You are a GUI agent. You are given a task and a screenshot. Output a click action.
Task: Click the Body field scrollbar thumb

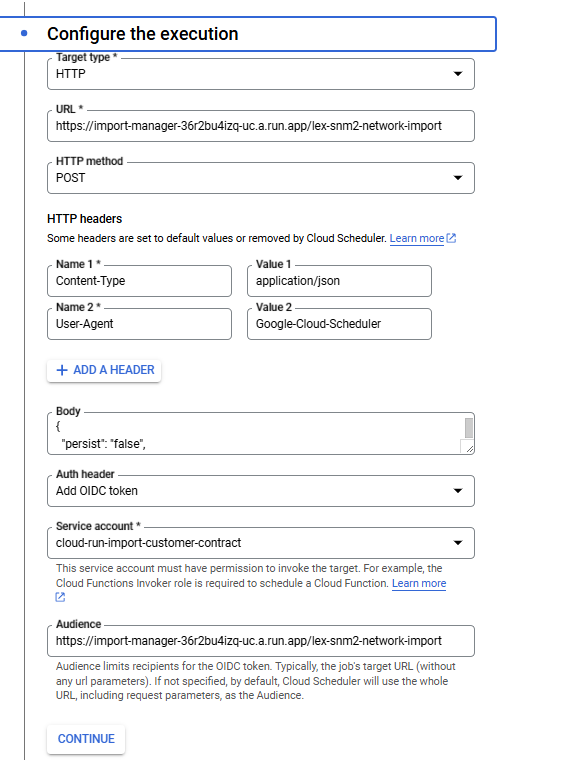click(x=469, y=428)
